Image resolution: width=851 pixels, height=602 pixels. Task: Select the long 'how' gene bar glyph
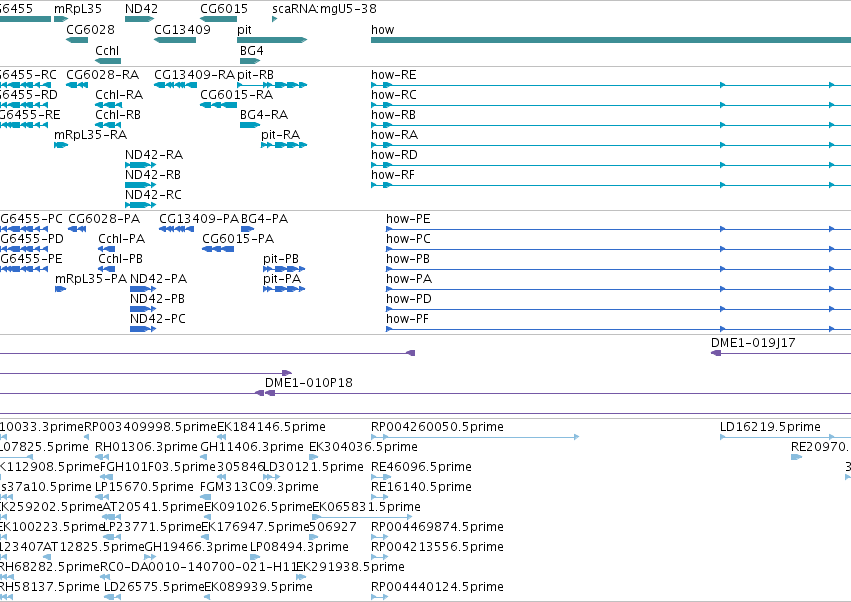pos(611,40)
